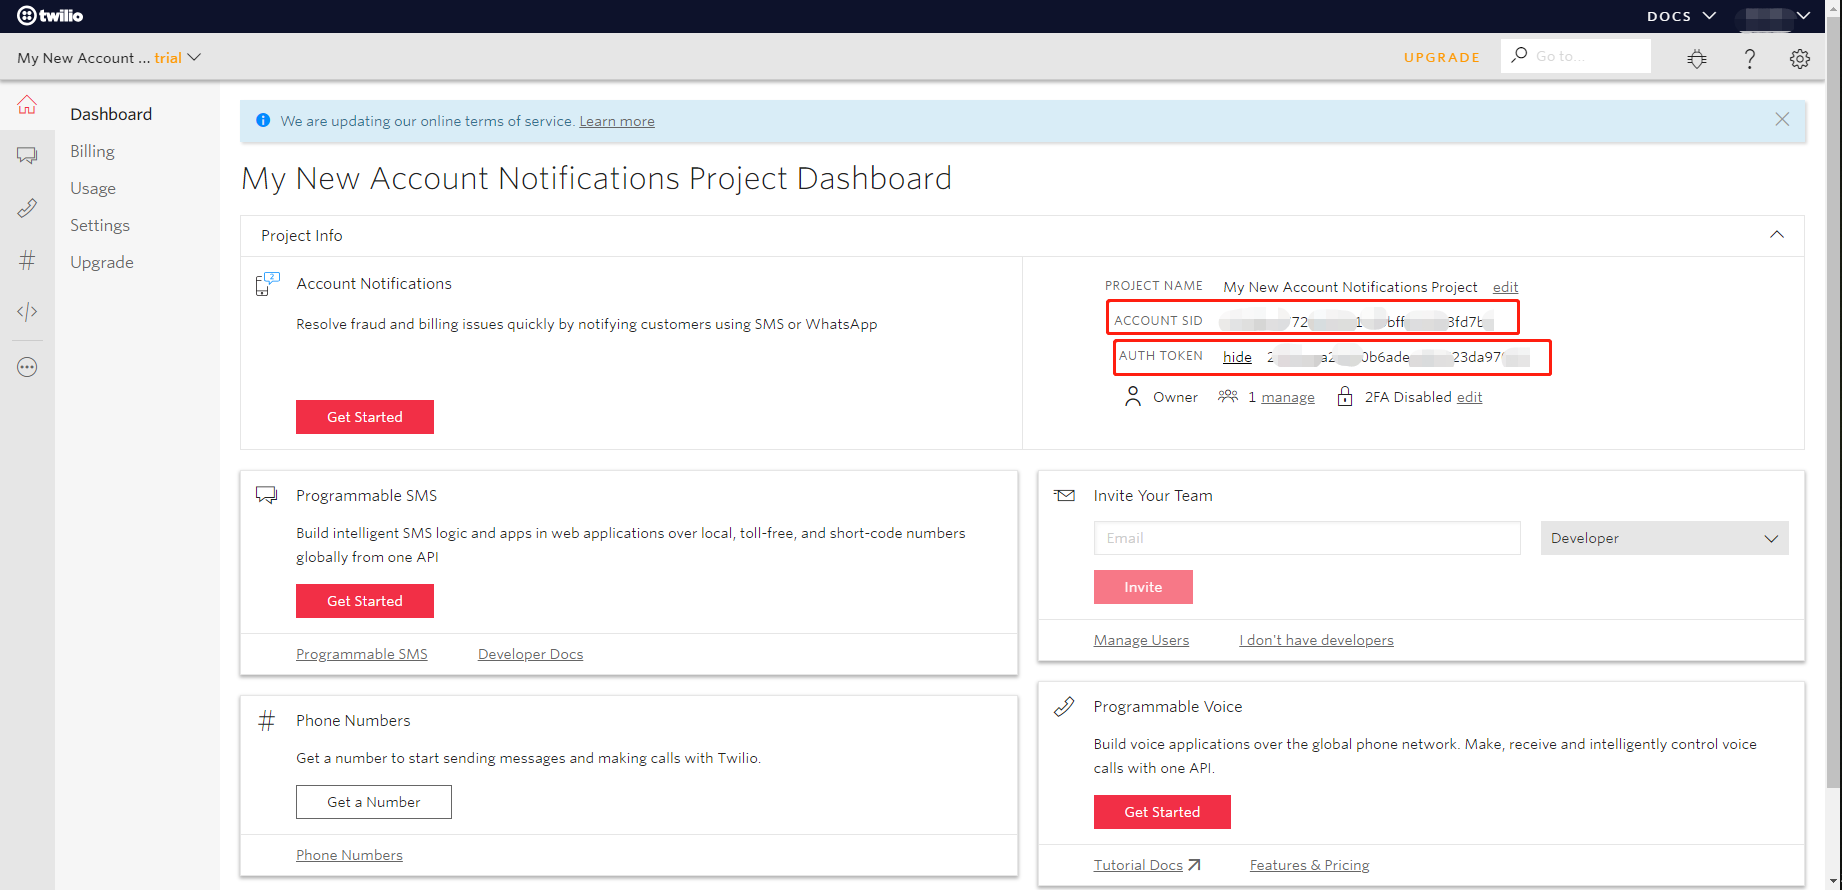
Task: Open the Runtime code brackets sidebar icon
Action: pyautogui.click(x=27, y=312)
